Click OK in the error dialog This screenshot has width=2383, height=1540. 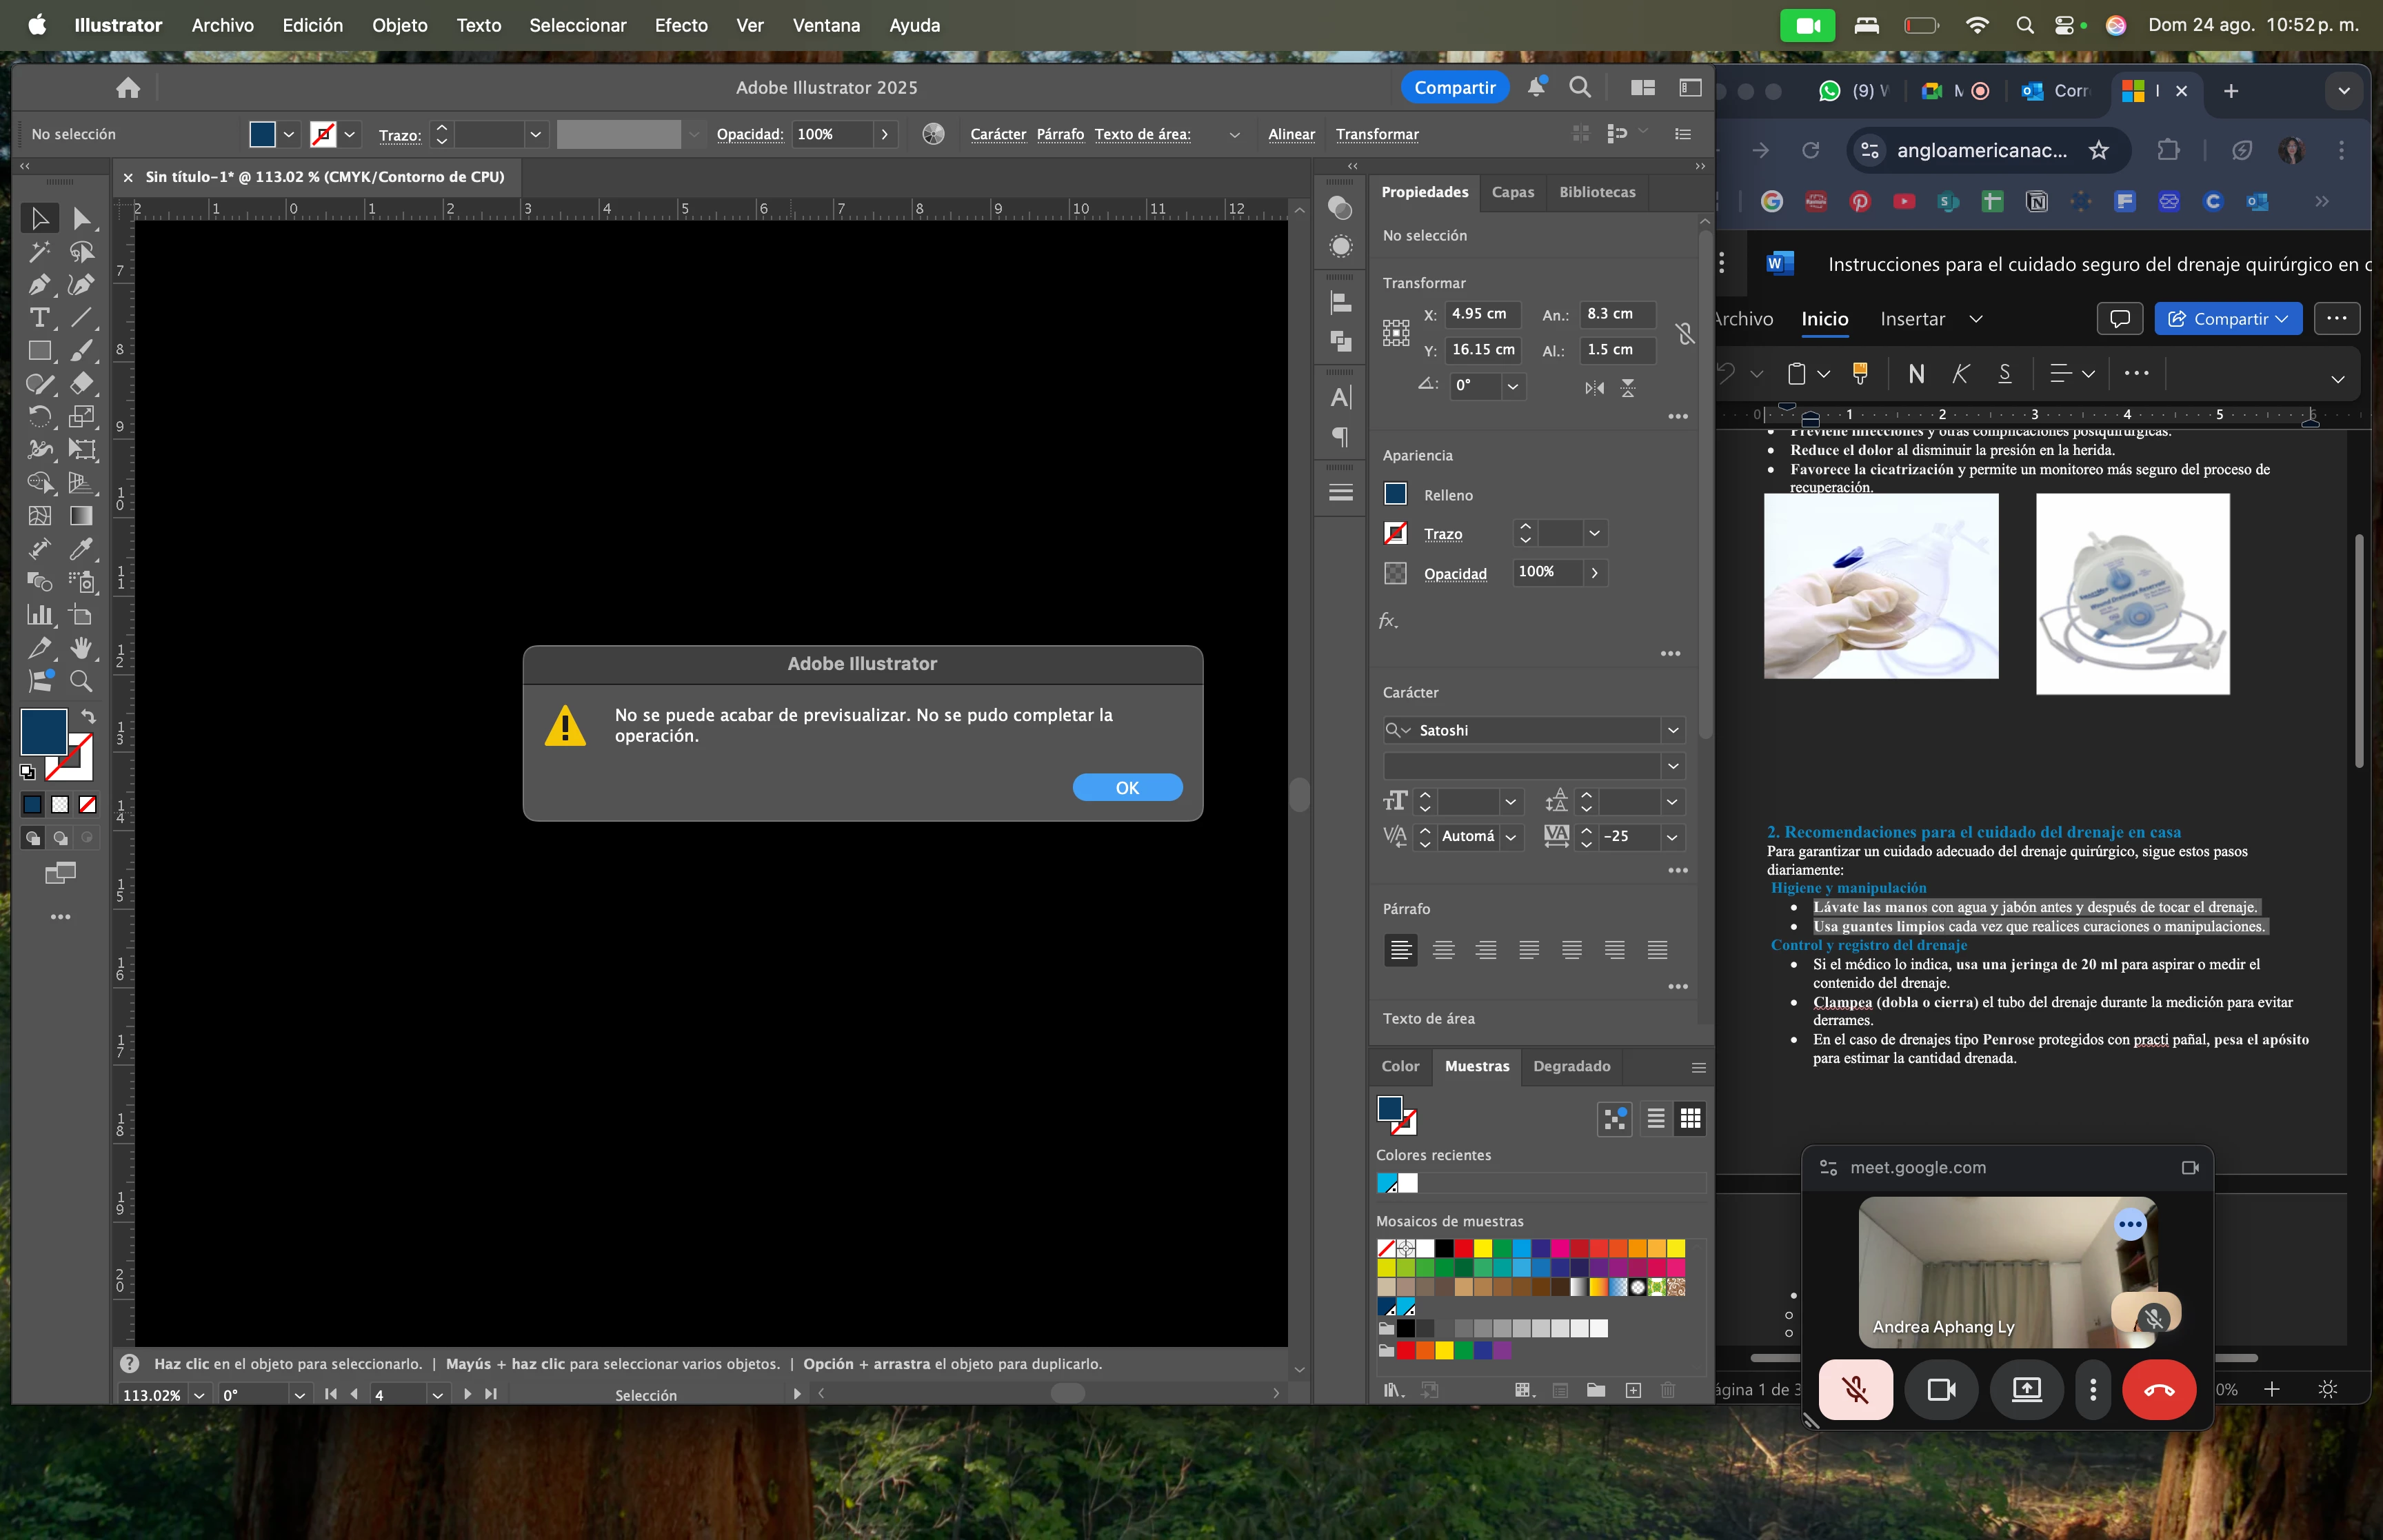1127,788
